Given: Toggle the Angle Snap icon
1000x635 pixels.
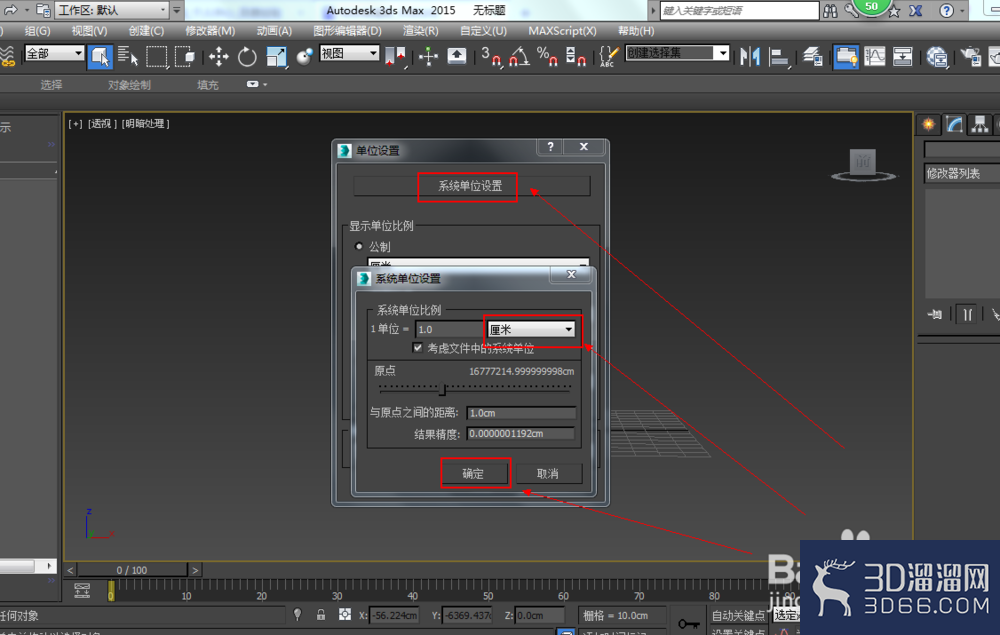Looking at the screenshot, I should click(519, 57).
